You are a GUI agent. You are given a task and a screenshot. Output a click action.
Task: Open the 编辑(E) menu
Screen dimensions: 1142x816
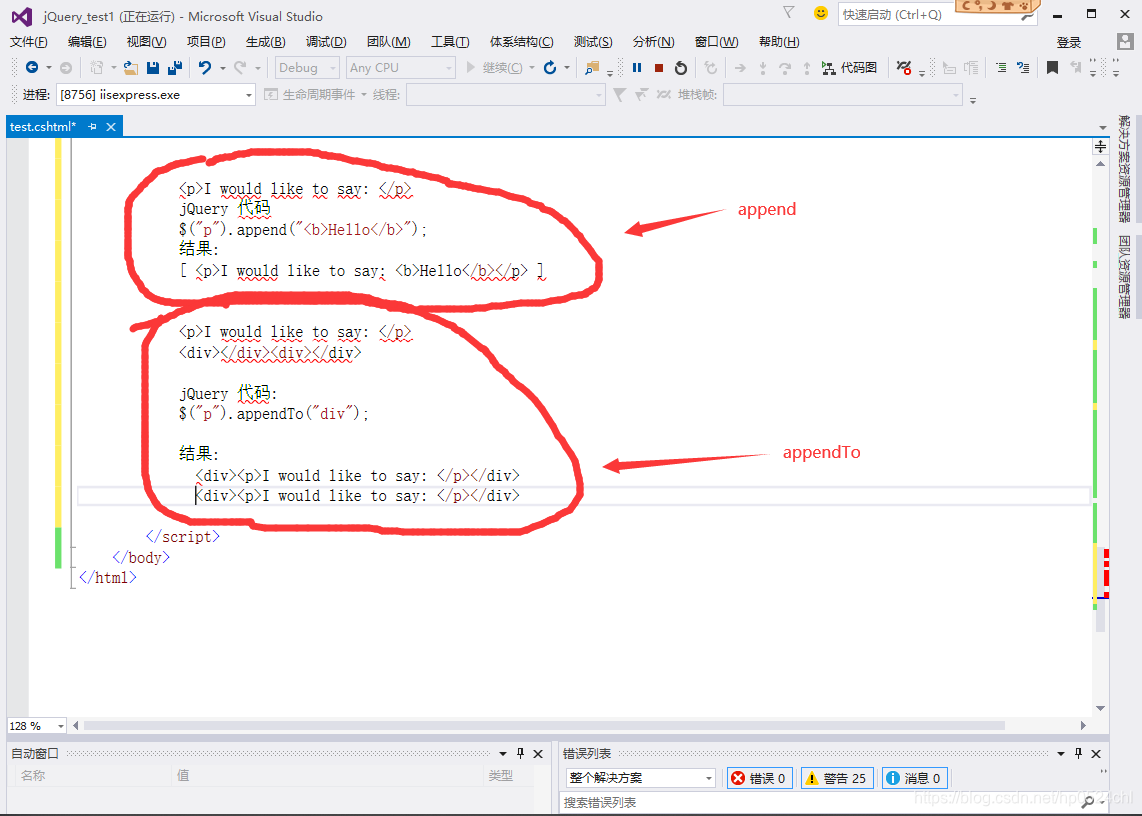(87, 42)
